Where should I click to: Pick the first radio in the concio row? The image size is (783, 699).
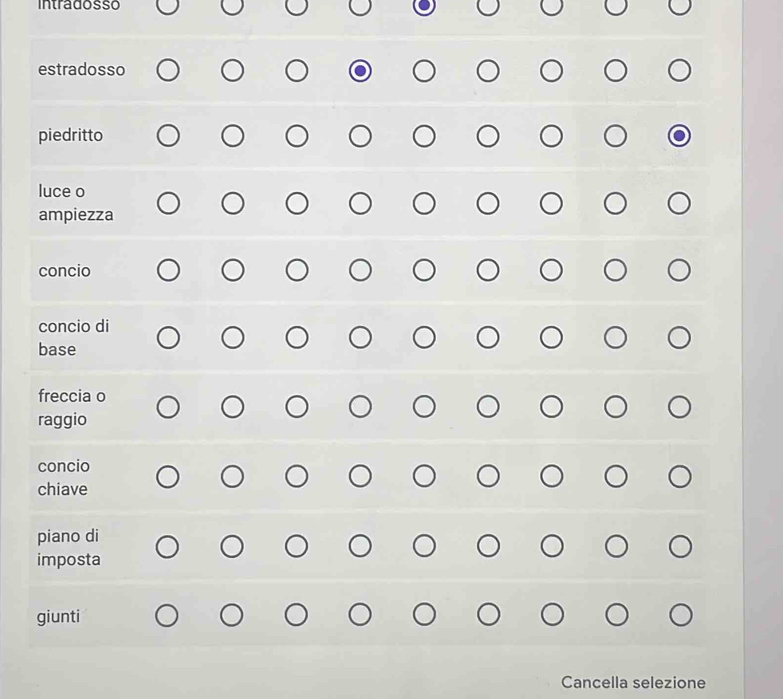pos(168,270)
